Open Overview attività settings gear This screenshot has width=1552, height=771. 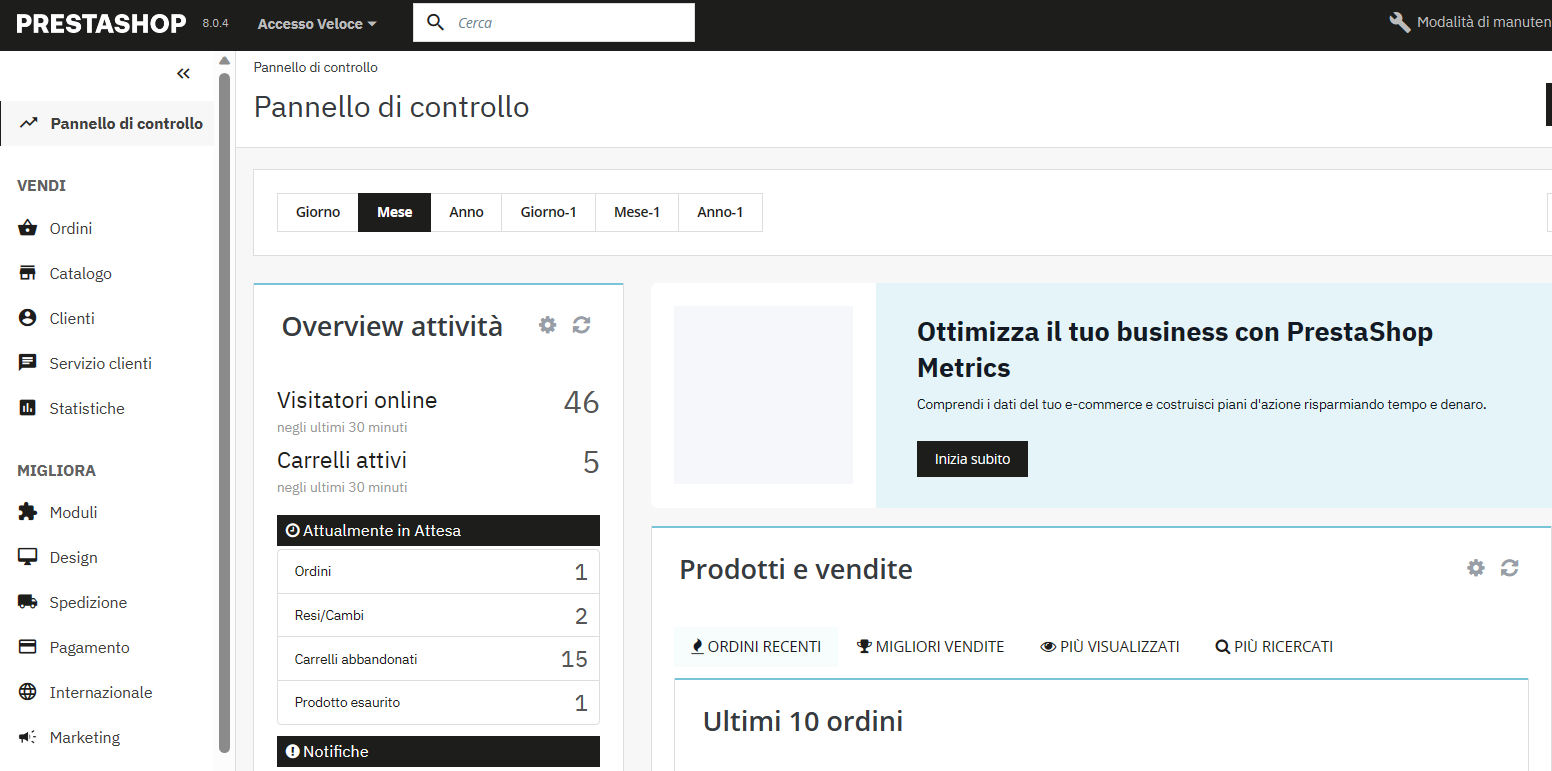[x=547, y=325]
